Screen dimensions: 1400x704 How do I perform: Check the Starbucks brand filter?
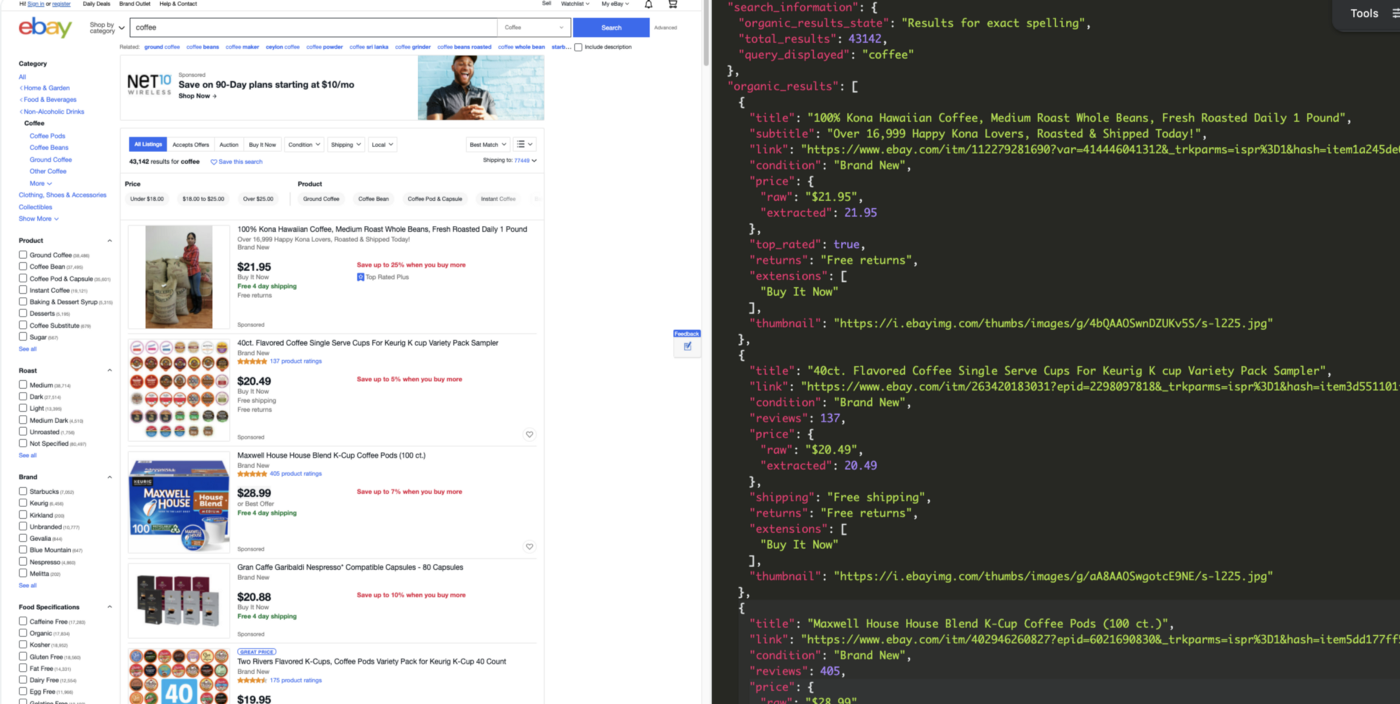(23, 492)
